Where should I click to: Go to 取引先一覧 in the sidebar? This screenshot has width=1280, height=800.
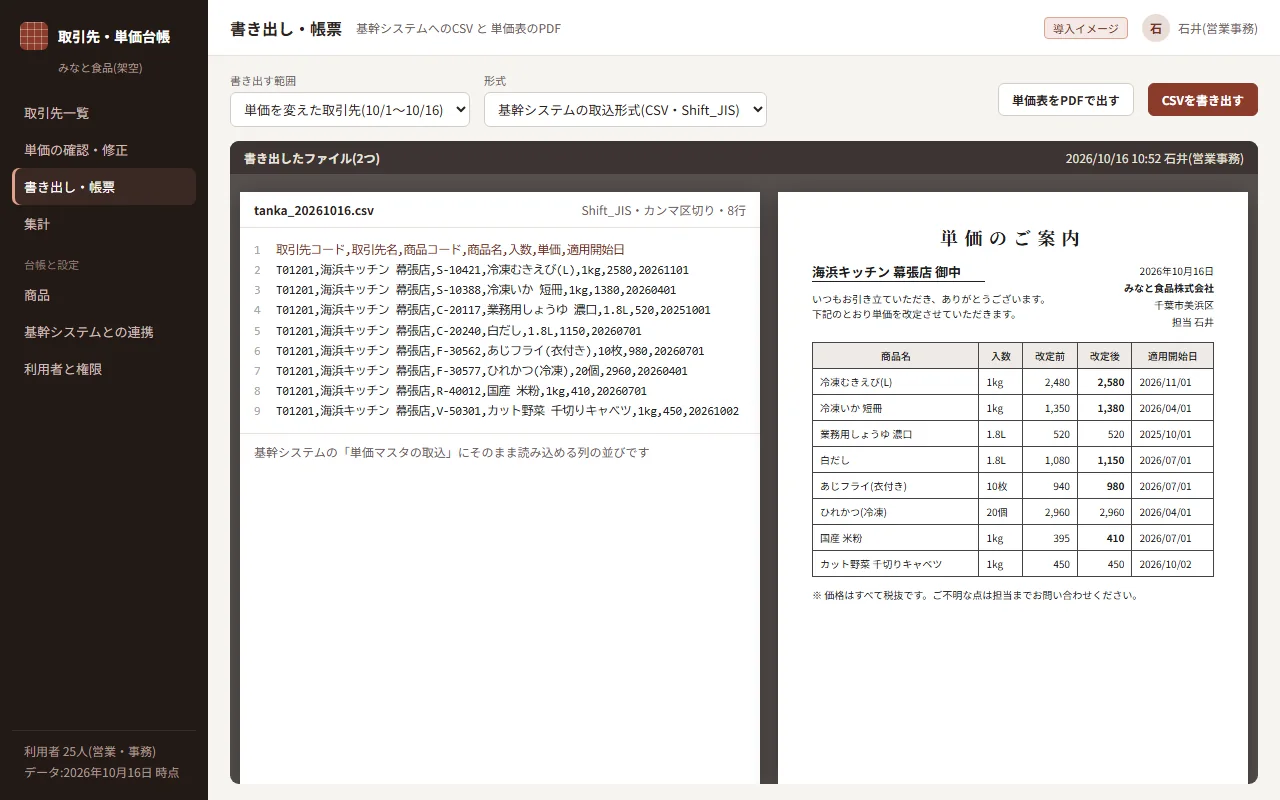coord(104,113)
